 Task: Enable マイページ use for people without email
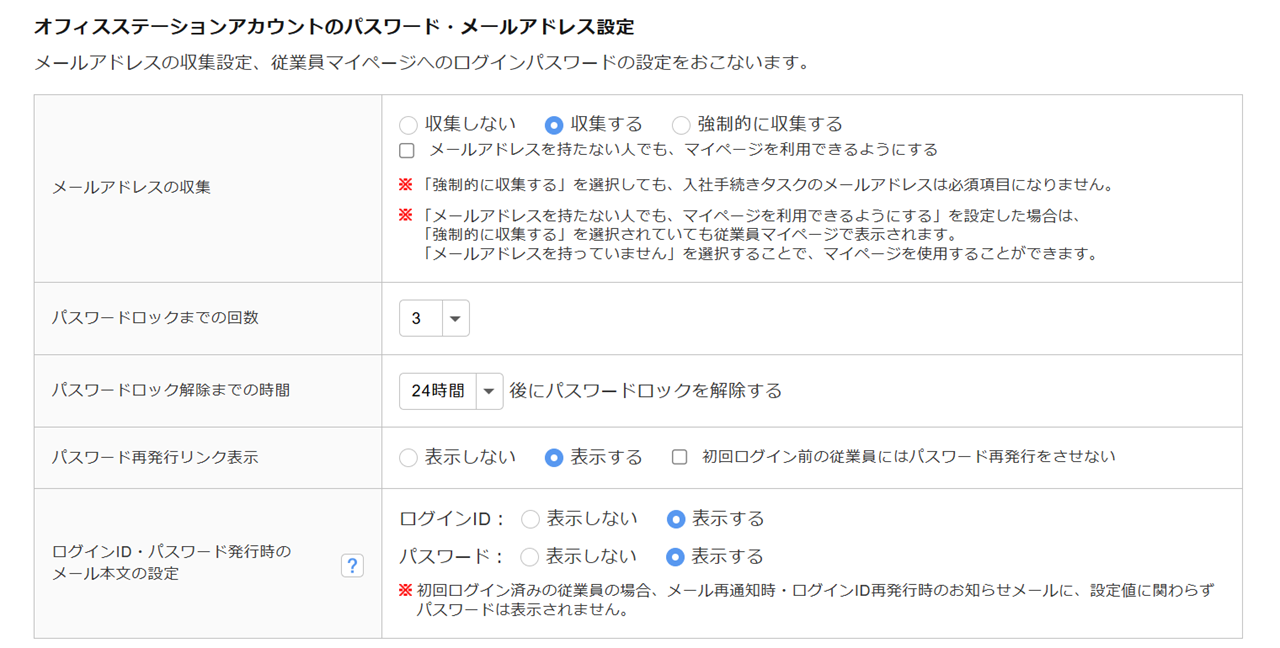coord(407,151)
